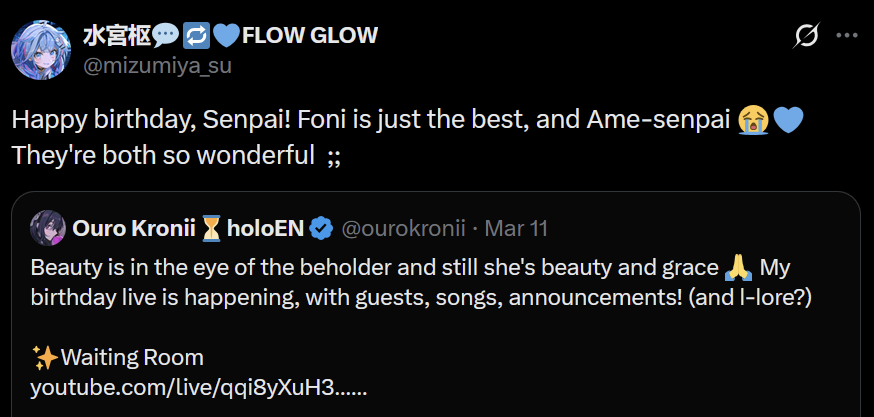Screen dimensions: 874x417
Task: Open the youtube.com/live waiting room link
Action: 198,388
